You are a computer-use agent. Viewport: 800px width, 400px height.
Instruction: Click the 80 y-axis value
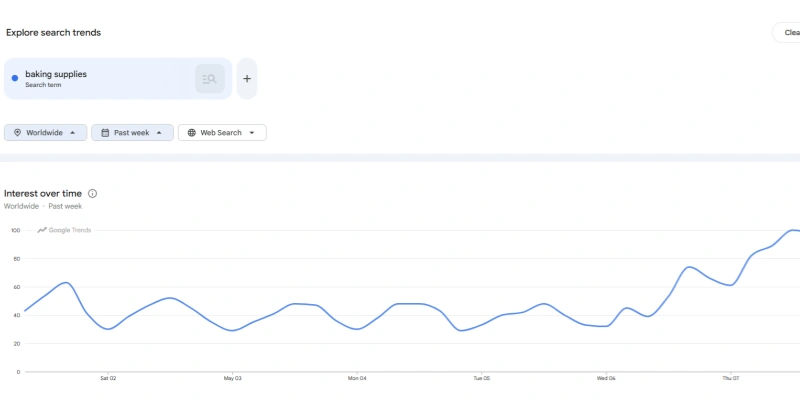point(17,259)
